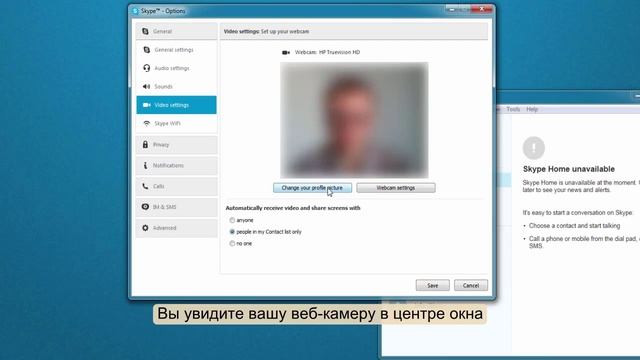Click Change your profile picture
Image resolution: width=640 pixels, height=360 pixels.
click(x=312, y=188)
